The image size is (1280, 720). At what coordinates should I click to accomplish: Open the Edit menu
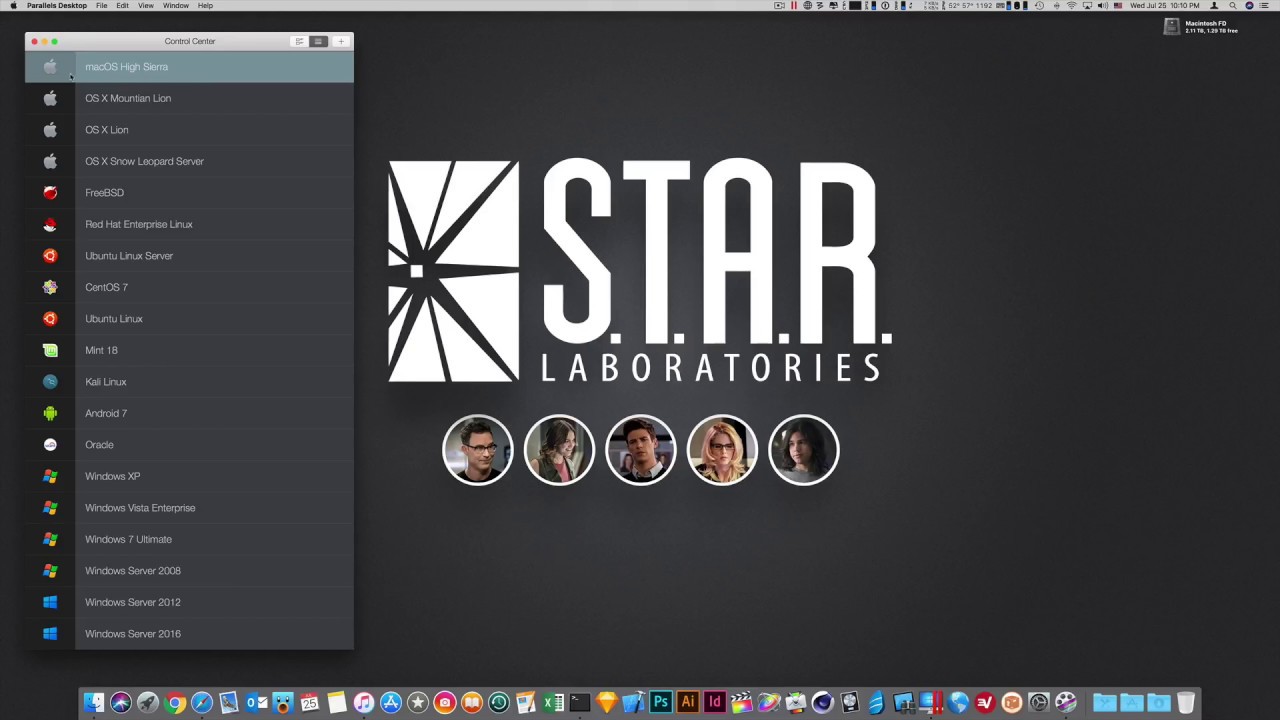point(122,6)
